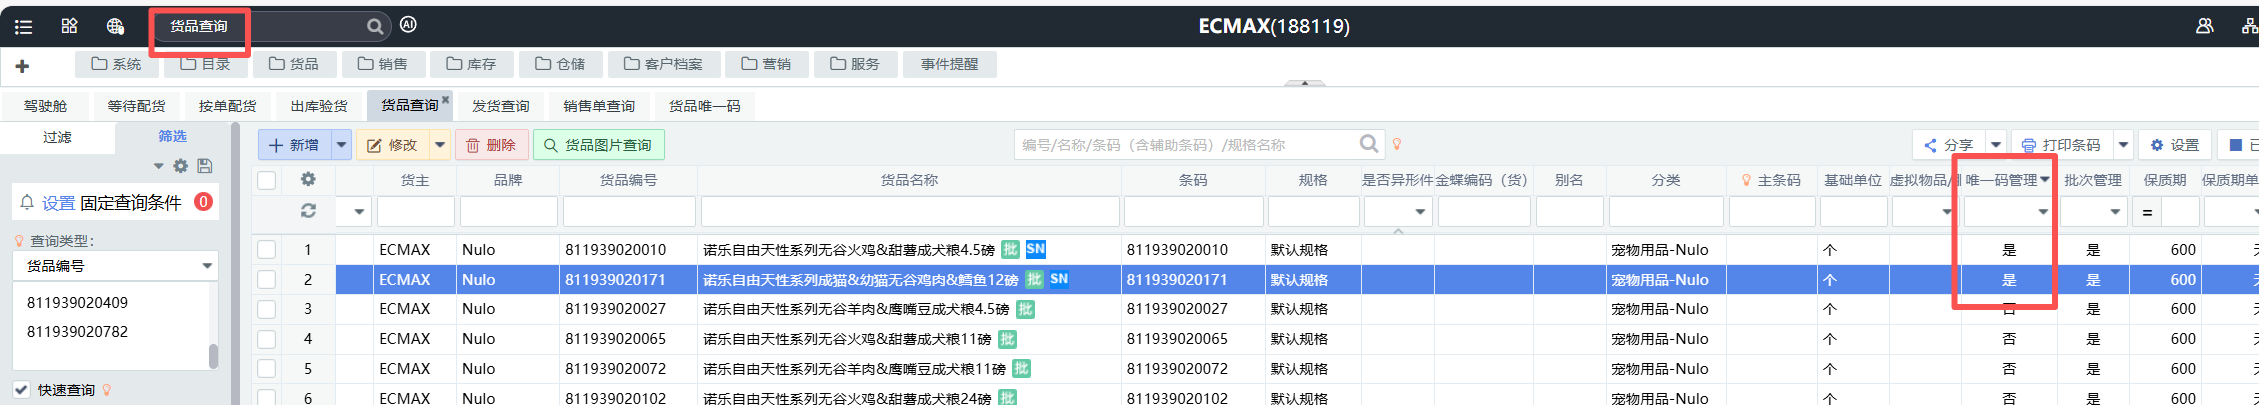Check the row 3 checkbox
The width and height of the screenshot is (2259, 405).
point(266,309)
